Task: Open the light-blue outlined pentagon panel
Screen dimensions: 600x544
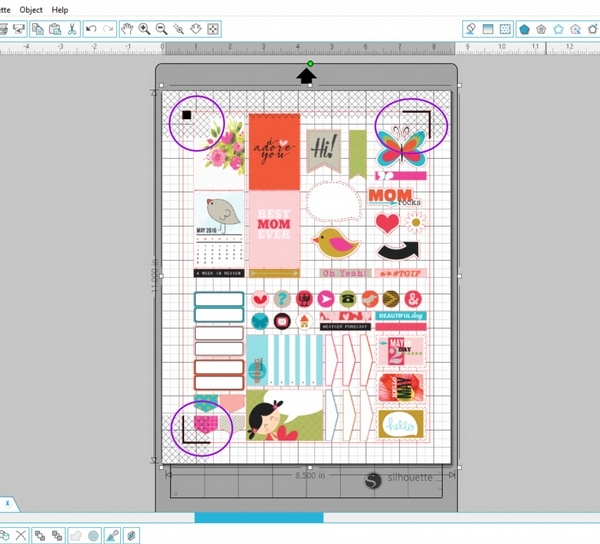Action: pyautogui.click(x=558, y=29)
